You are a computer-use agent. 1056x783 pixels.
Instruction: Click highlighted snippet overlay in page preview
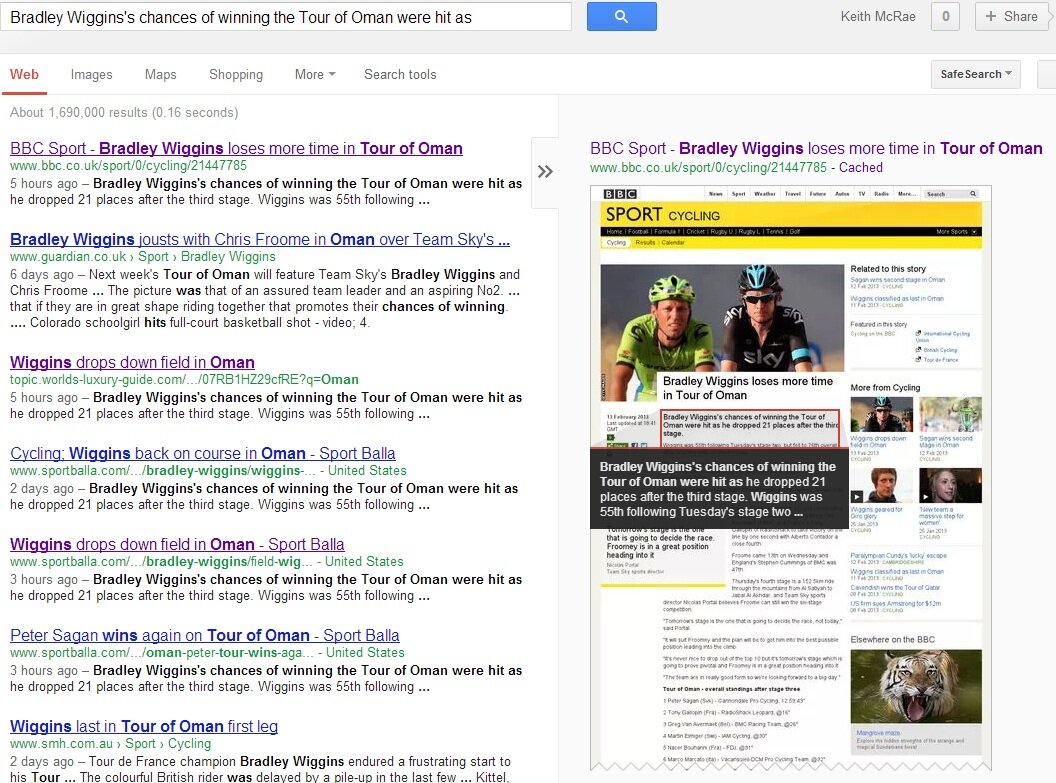point(719,489)
